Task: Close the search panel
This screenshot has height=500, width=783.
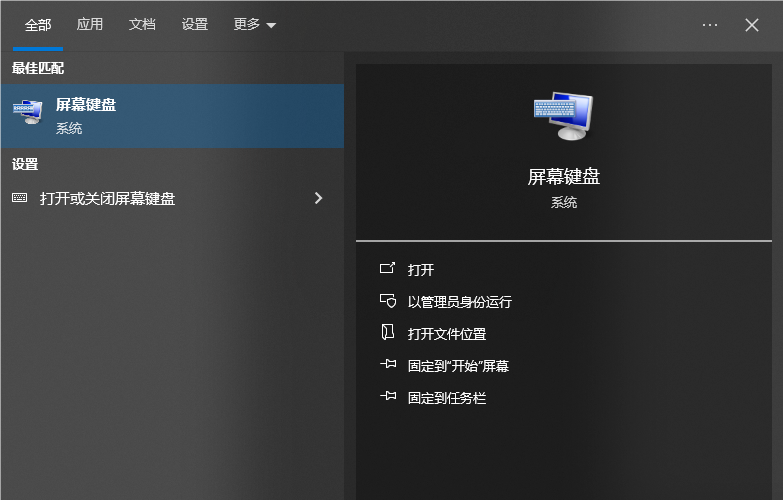Action: point(752,25)
